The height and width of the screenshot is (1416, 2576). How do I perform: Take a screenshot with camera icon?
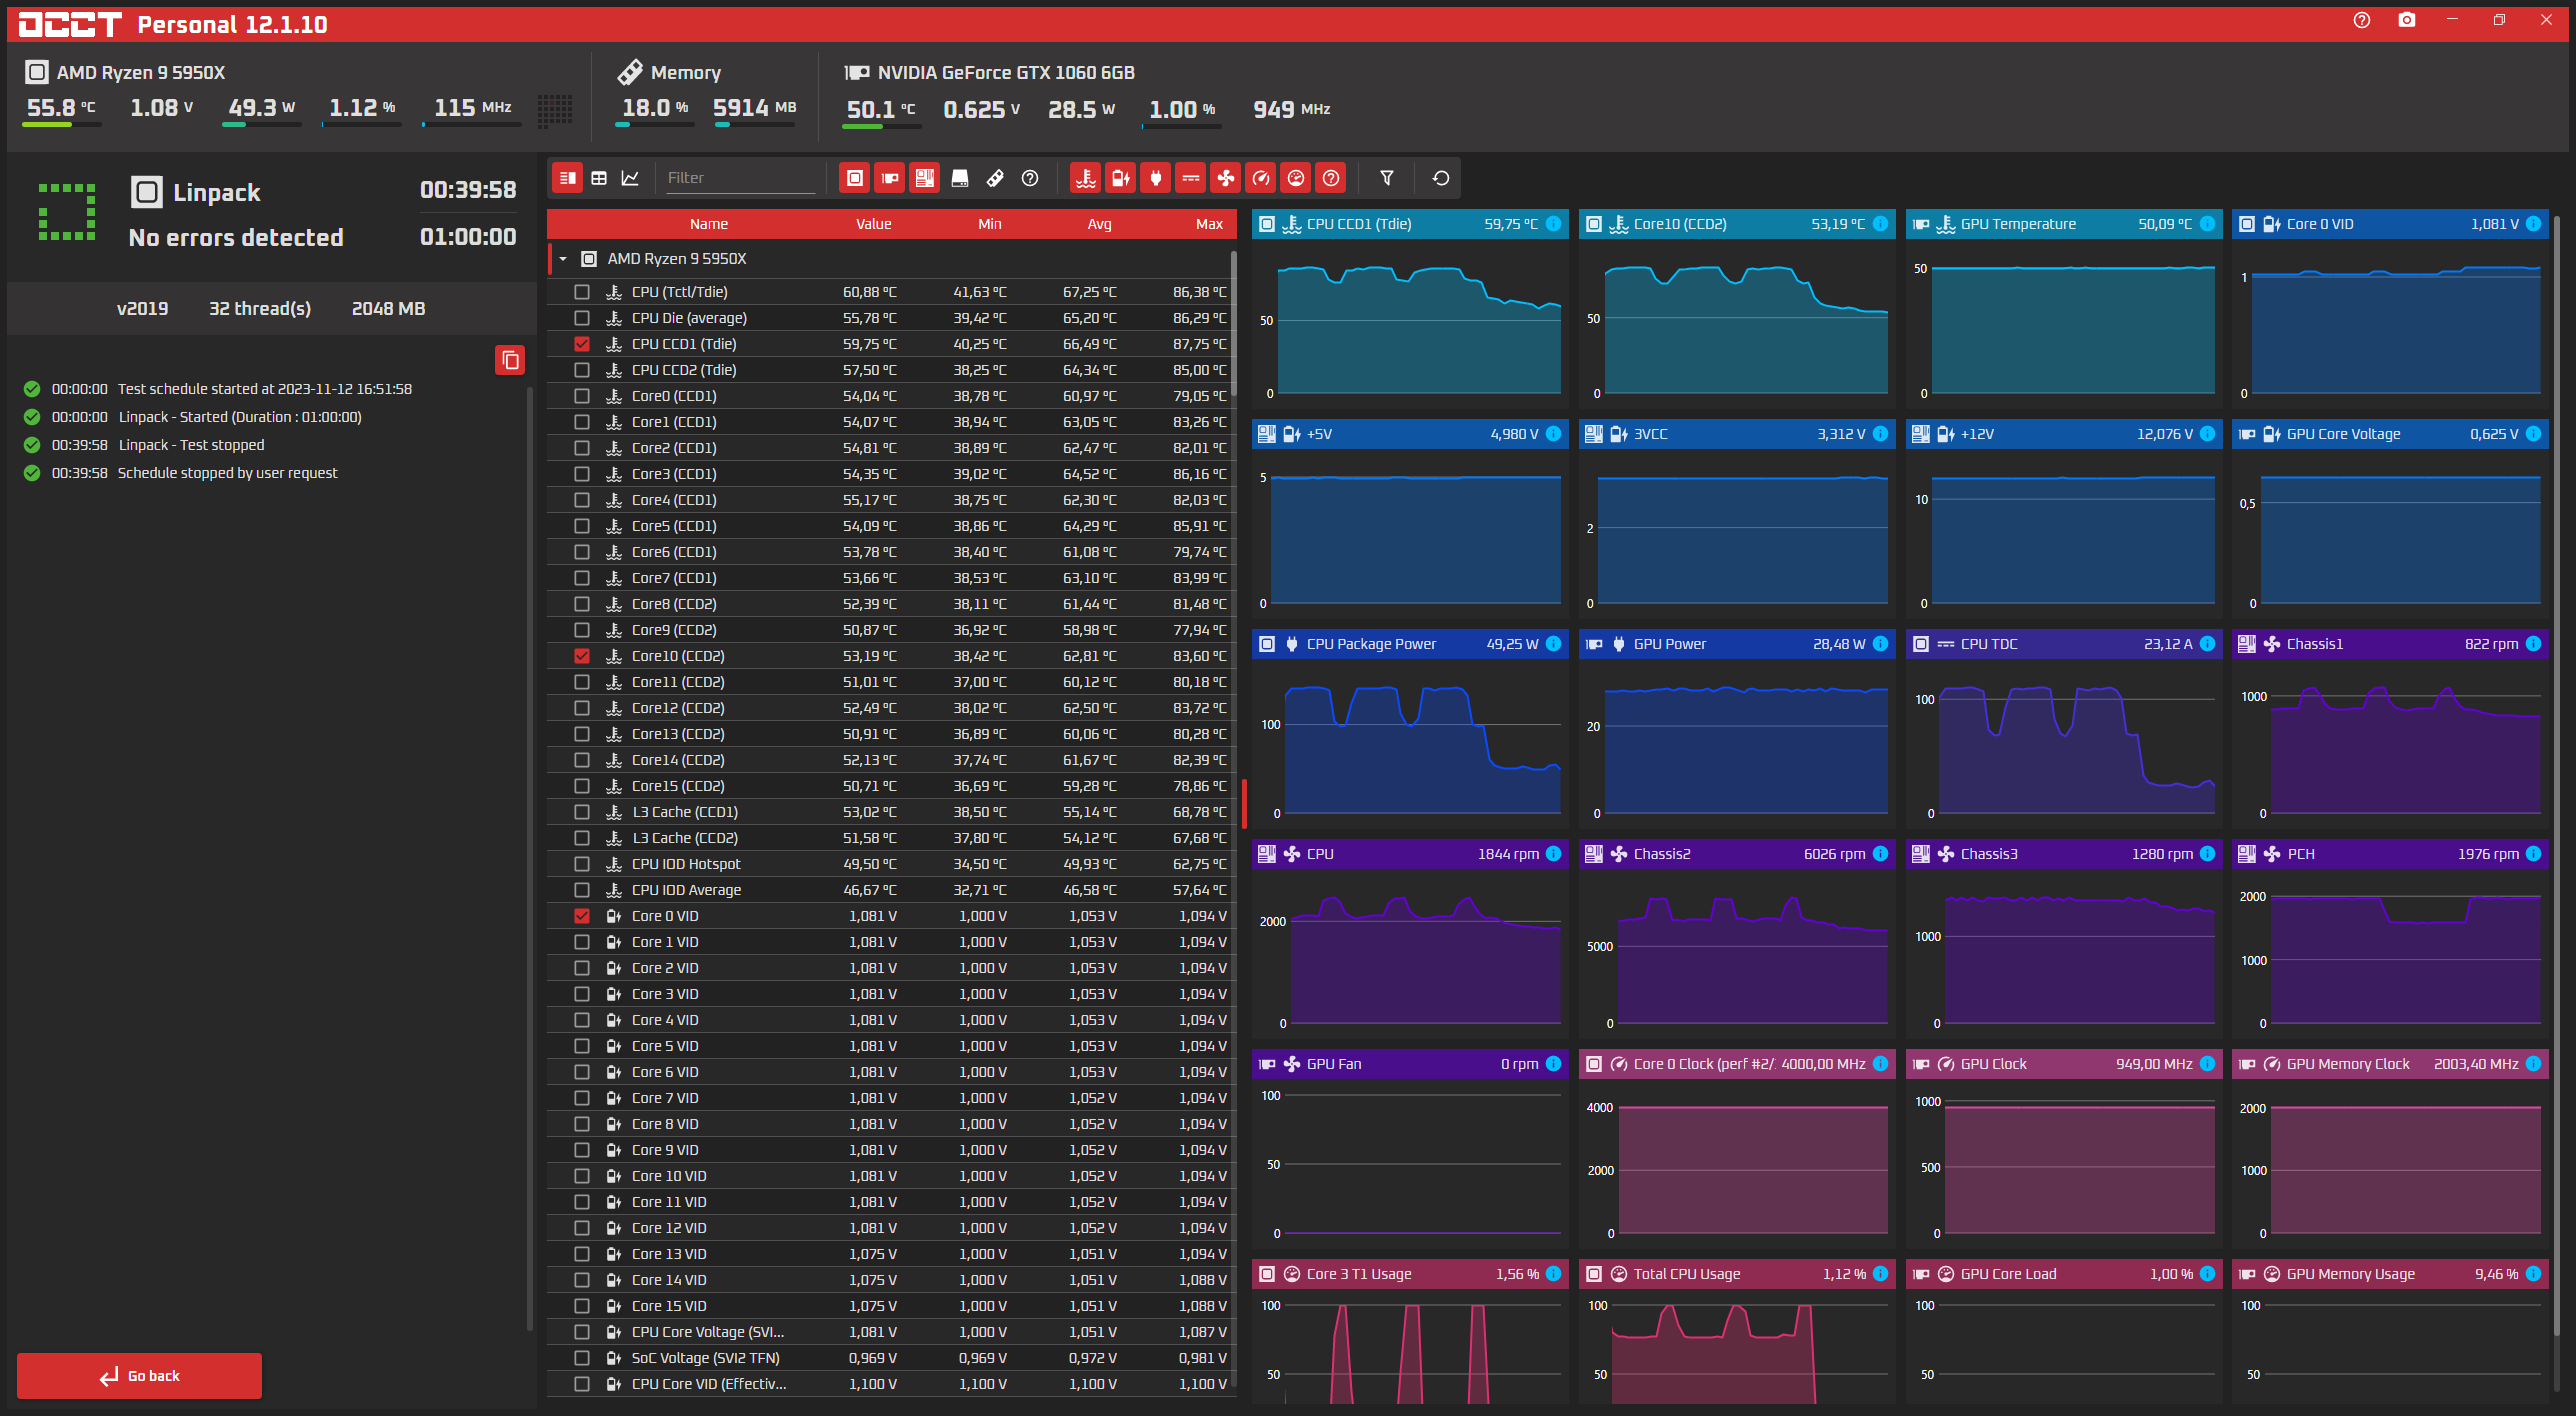2407,21
